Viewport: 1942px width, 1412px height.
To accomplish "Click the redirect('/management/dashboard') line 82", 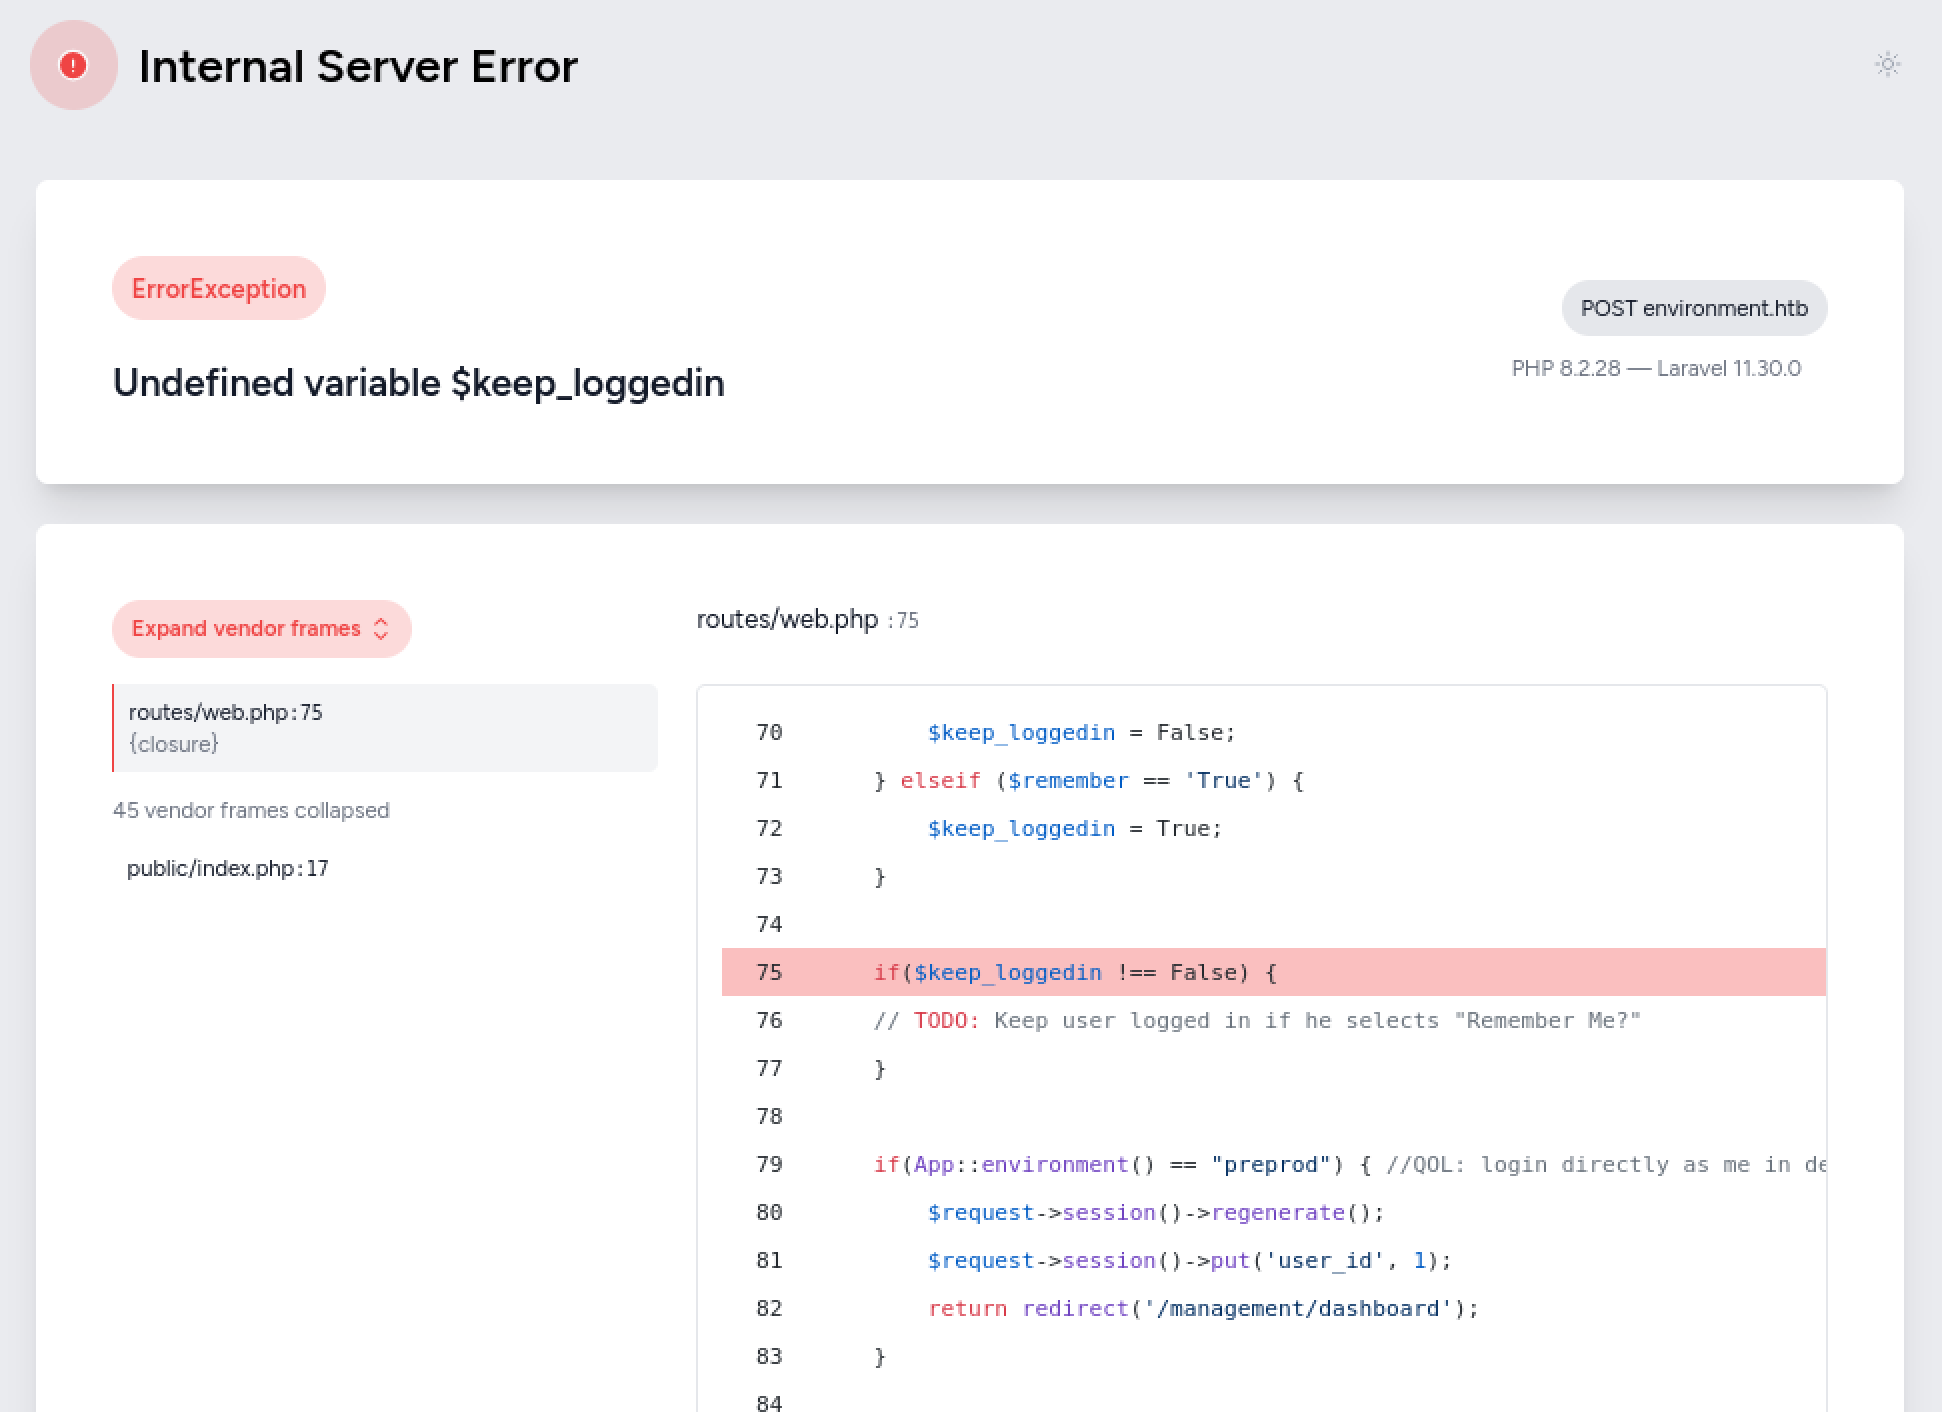I will (x=1202, y=1308).
